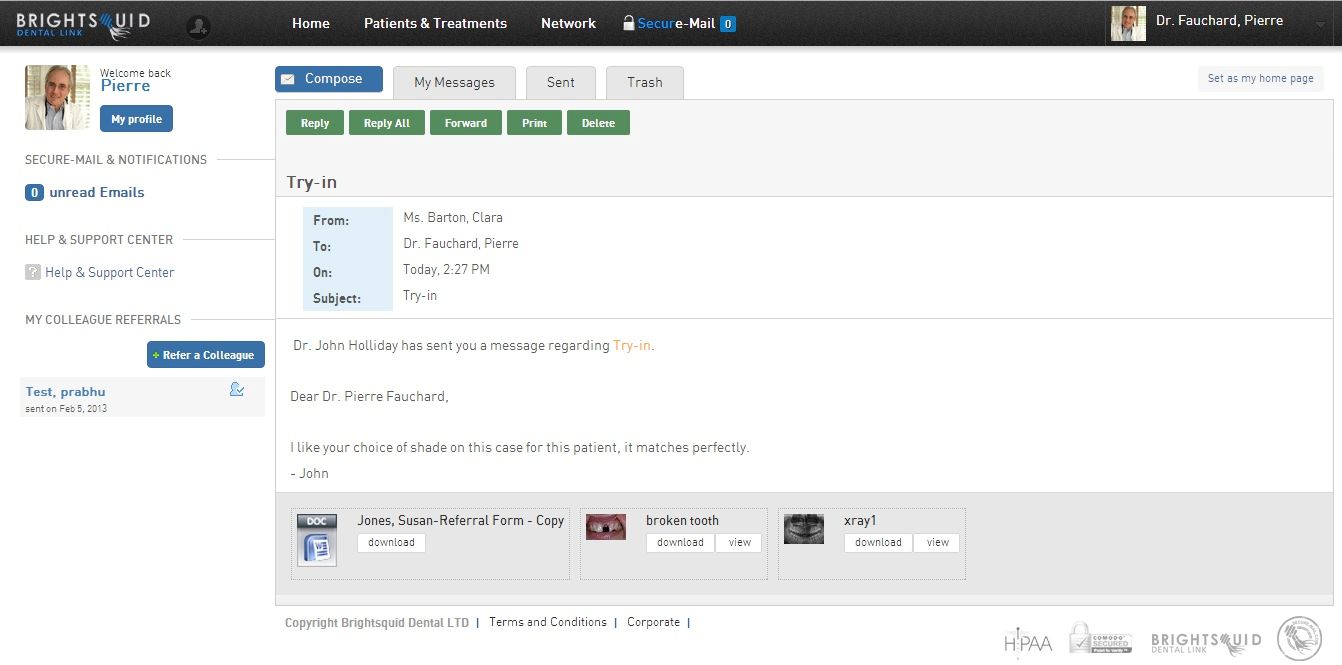Download the broken tooth attachment
Screen dimensions: 1342x665
click(x=680, y=543)
